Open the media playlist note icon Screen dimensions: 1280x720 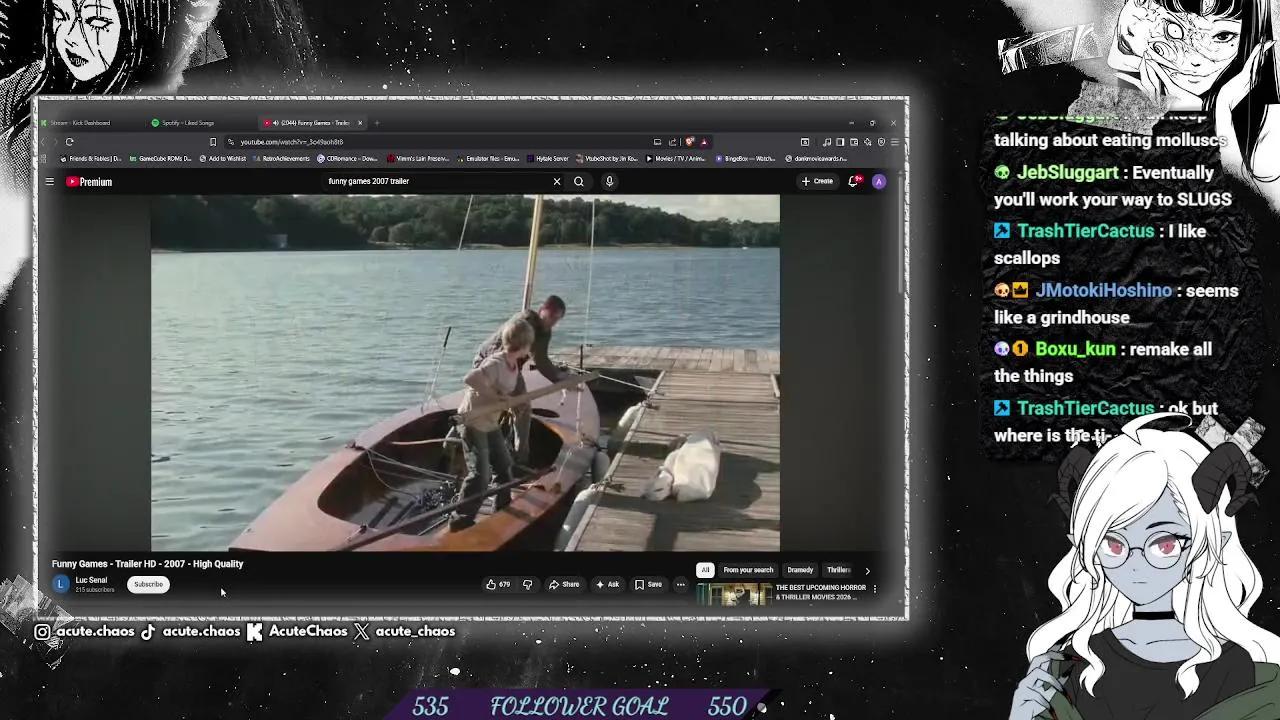coord(827,142)
